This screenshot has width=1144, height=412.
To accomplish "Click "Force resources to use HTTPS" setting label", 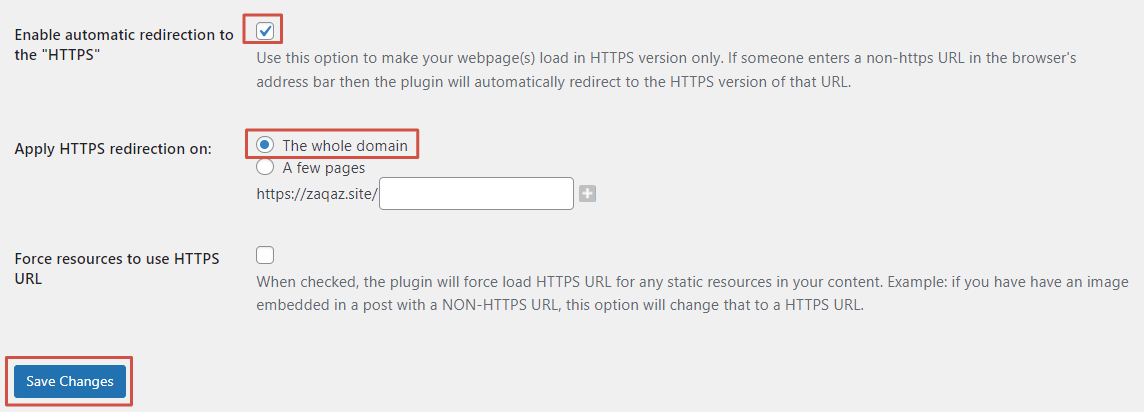I will pyautogui.click(x=117, y=259).
